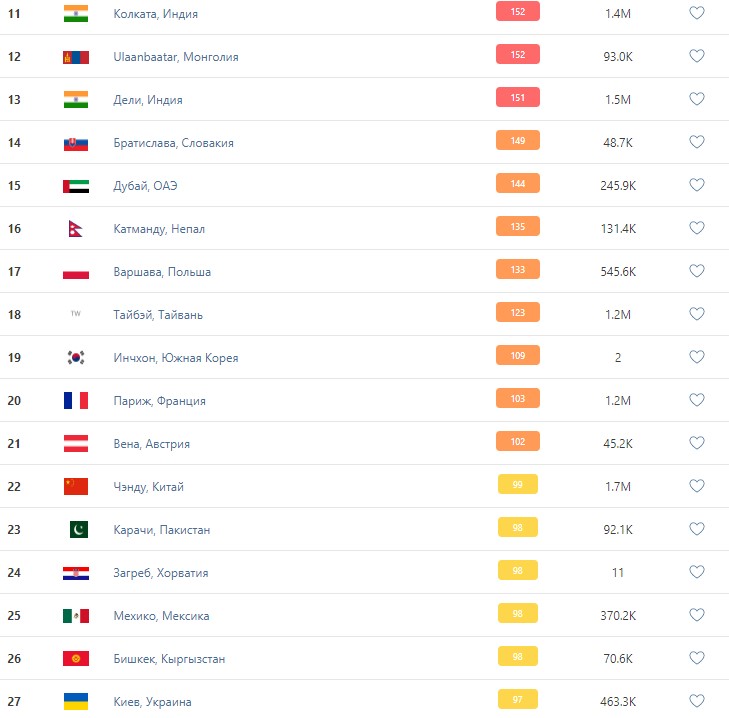Open the Братислава, Словакия city link
Image resolution: width=729 pixels, height=718 pixels.
(173, 143)
